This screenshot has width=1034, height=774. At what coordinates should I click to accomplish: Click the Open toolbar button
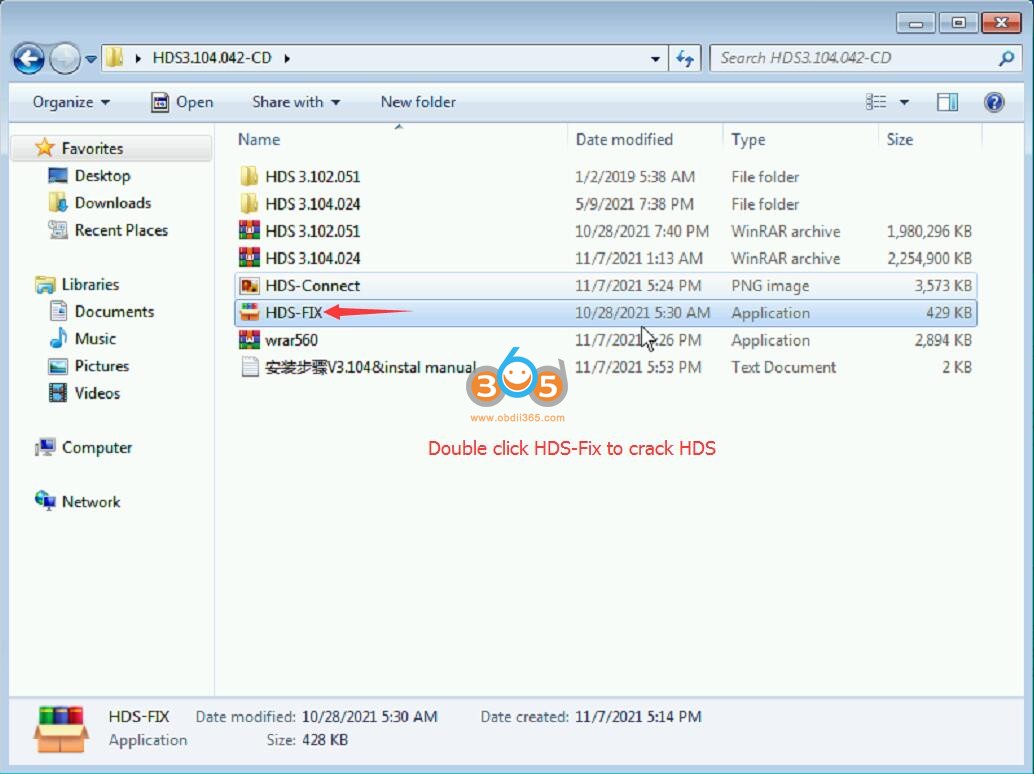click(x=182, y=102)
